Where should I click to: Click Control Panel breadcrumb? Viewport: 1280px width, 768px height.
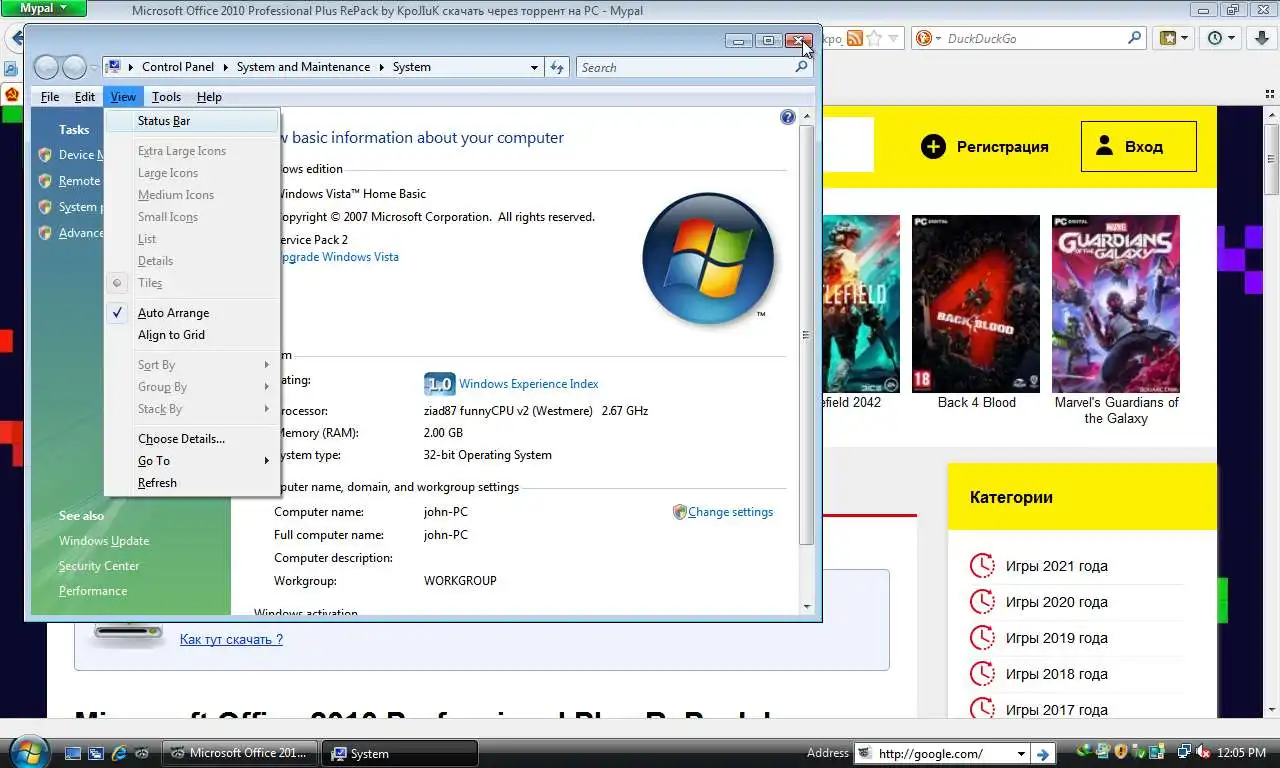(x=178, y=67)
